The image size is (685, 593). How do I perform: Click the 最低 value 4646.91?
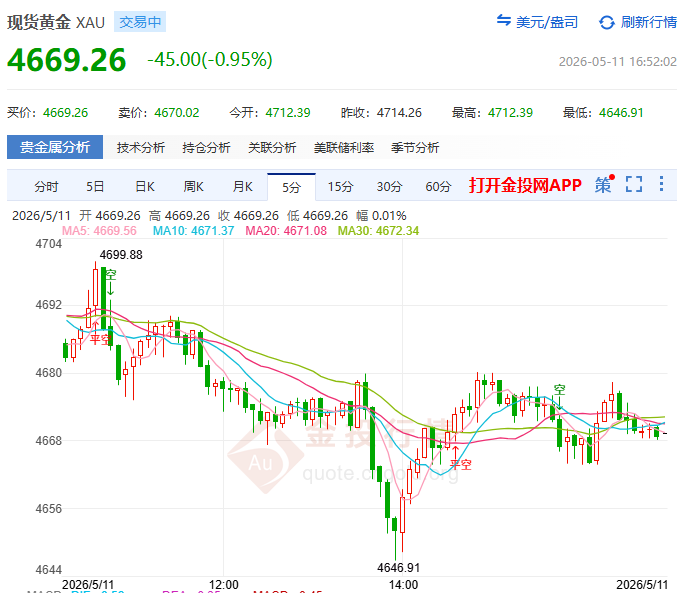point(621,113)
